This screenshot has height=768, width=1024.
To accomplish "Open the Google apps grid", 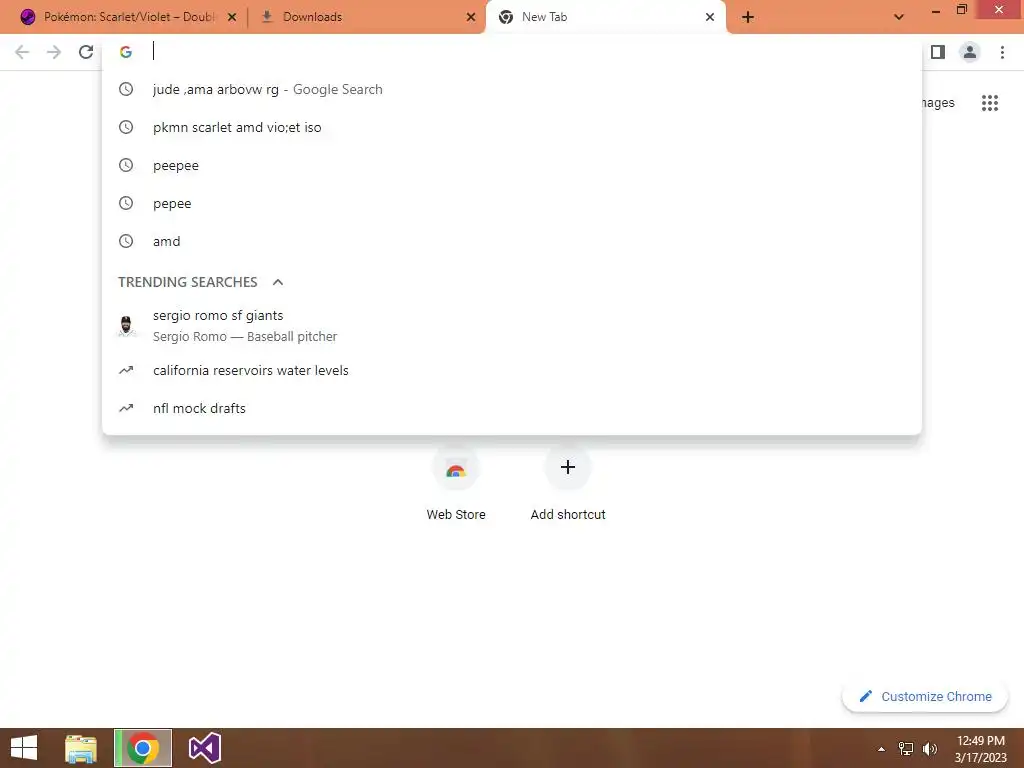I will [990, 103].
